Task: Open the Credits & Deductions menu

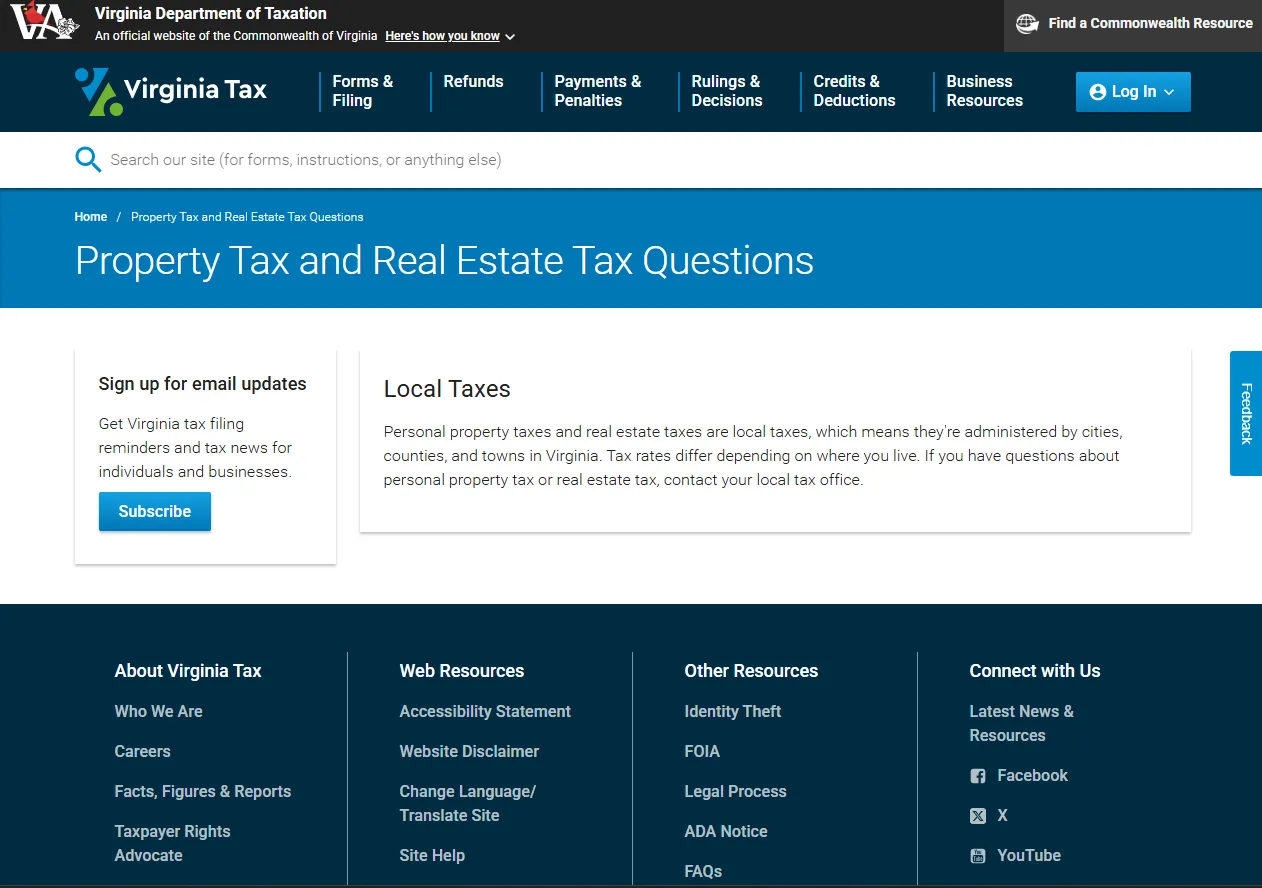Action: (x=854, y=91)
